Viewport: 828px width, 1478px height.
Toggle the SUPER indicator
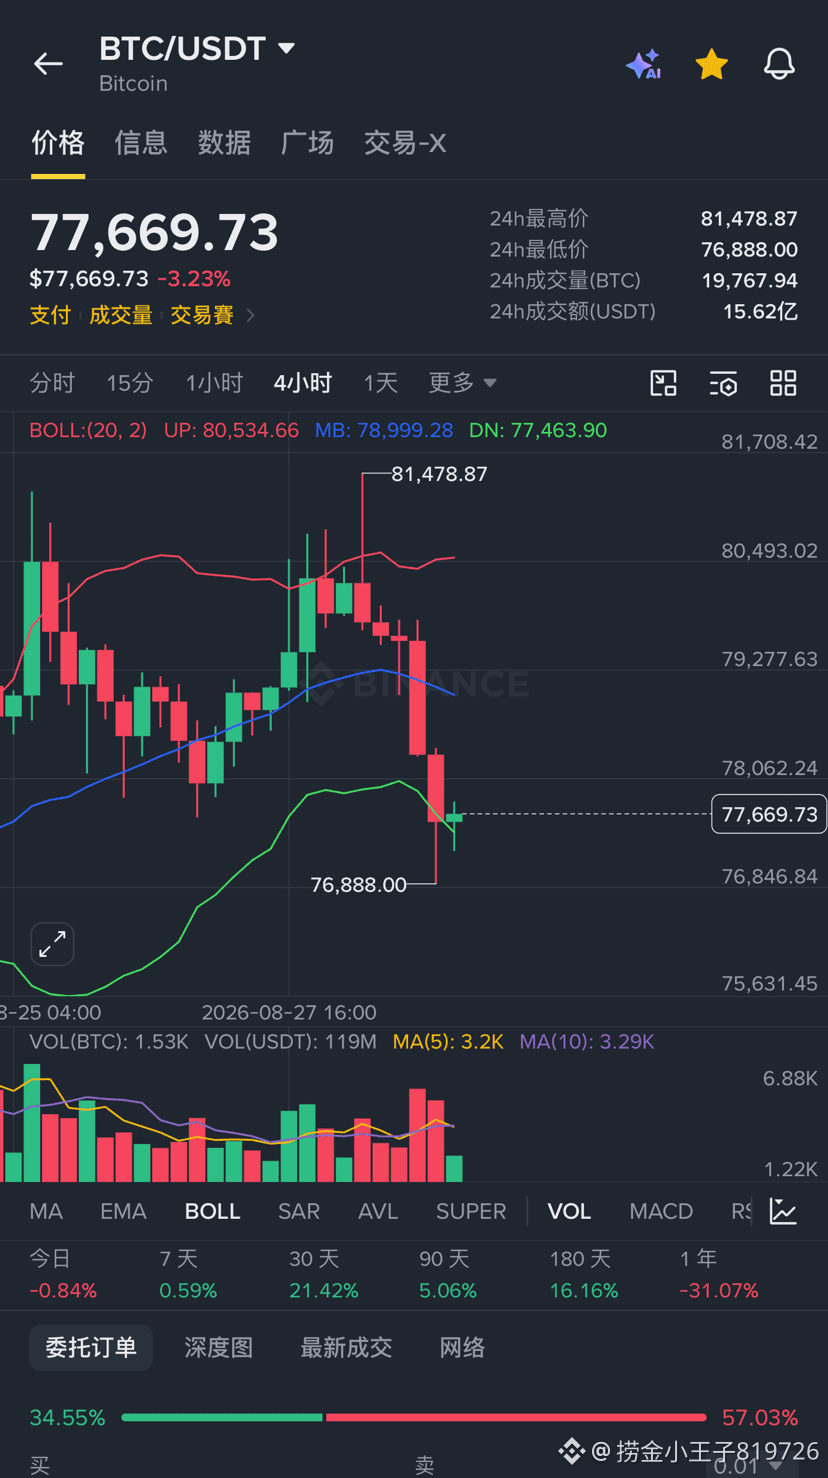tap(471, 1211)
